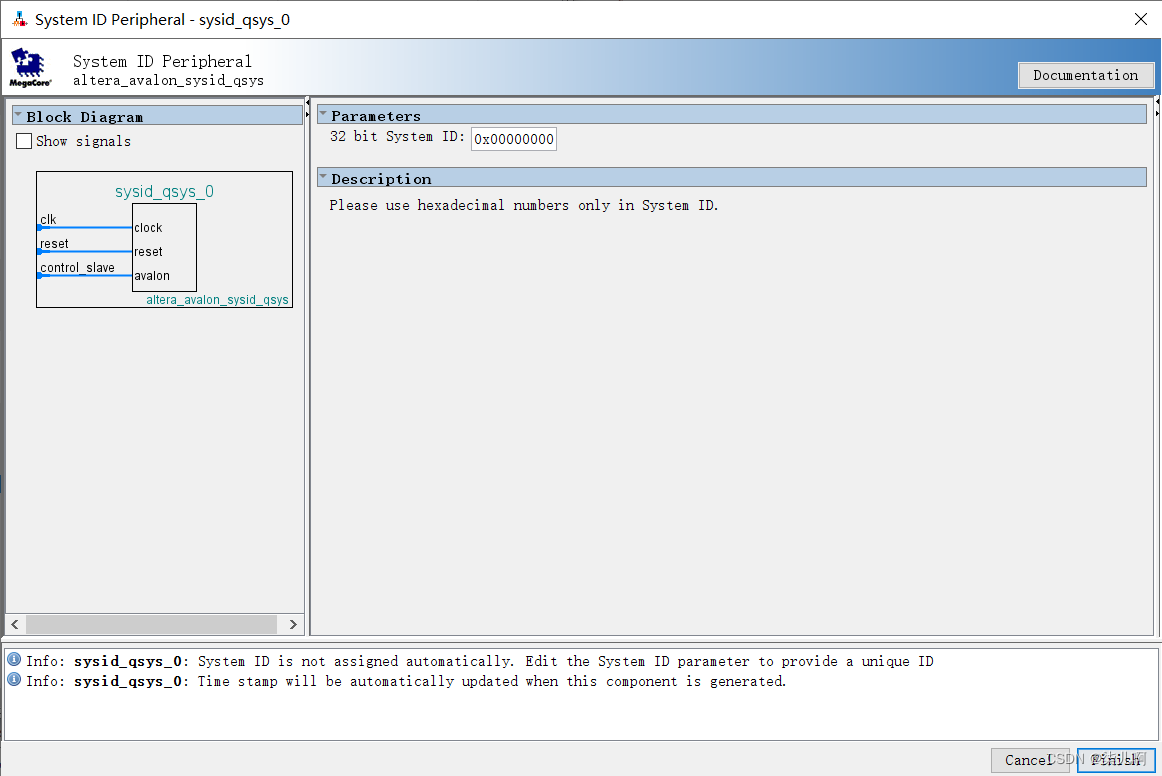The height and width of the screenshot is (776, 1162).
Task: Click the block diagram scroll left arrow
Action: tap(15, 624)
